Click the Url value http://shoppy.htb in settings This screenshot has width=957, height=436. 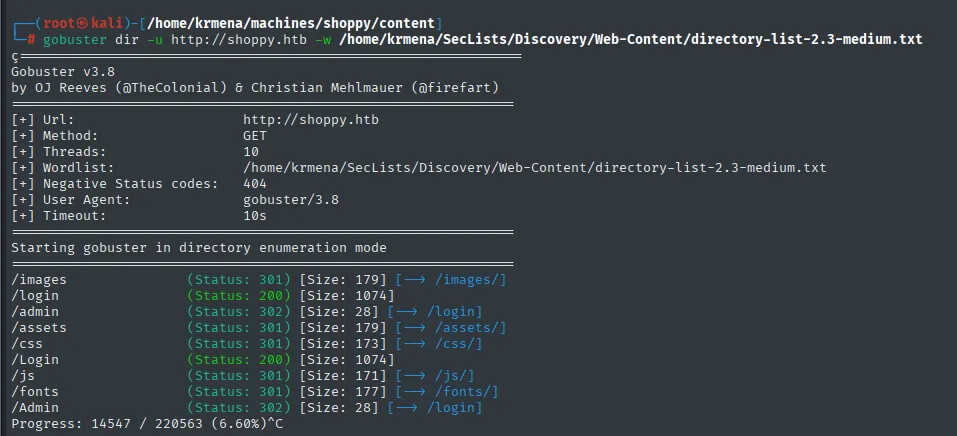point(311,120)
